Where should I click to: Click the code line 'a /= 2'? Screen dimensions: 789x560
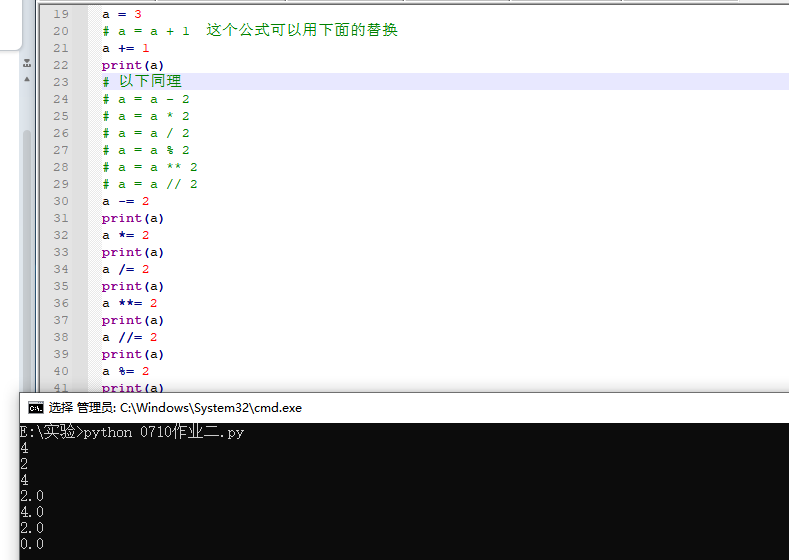tap(126, 269)
